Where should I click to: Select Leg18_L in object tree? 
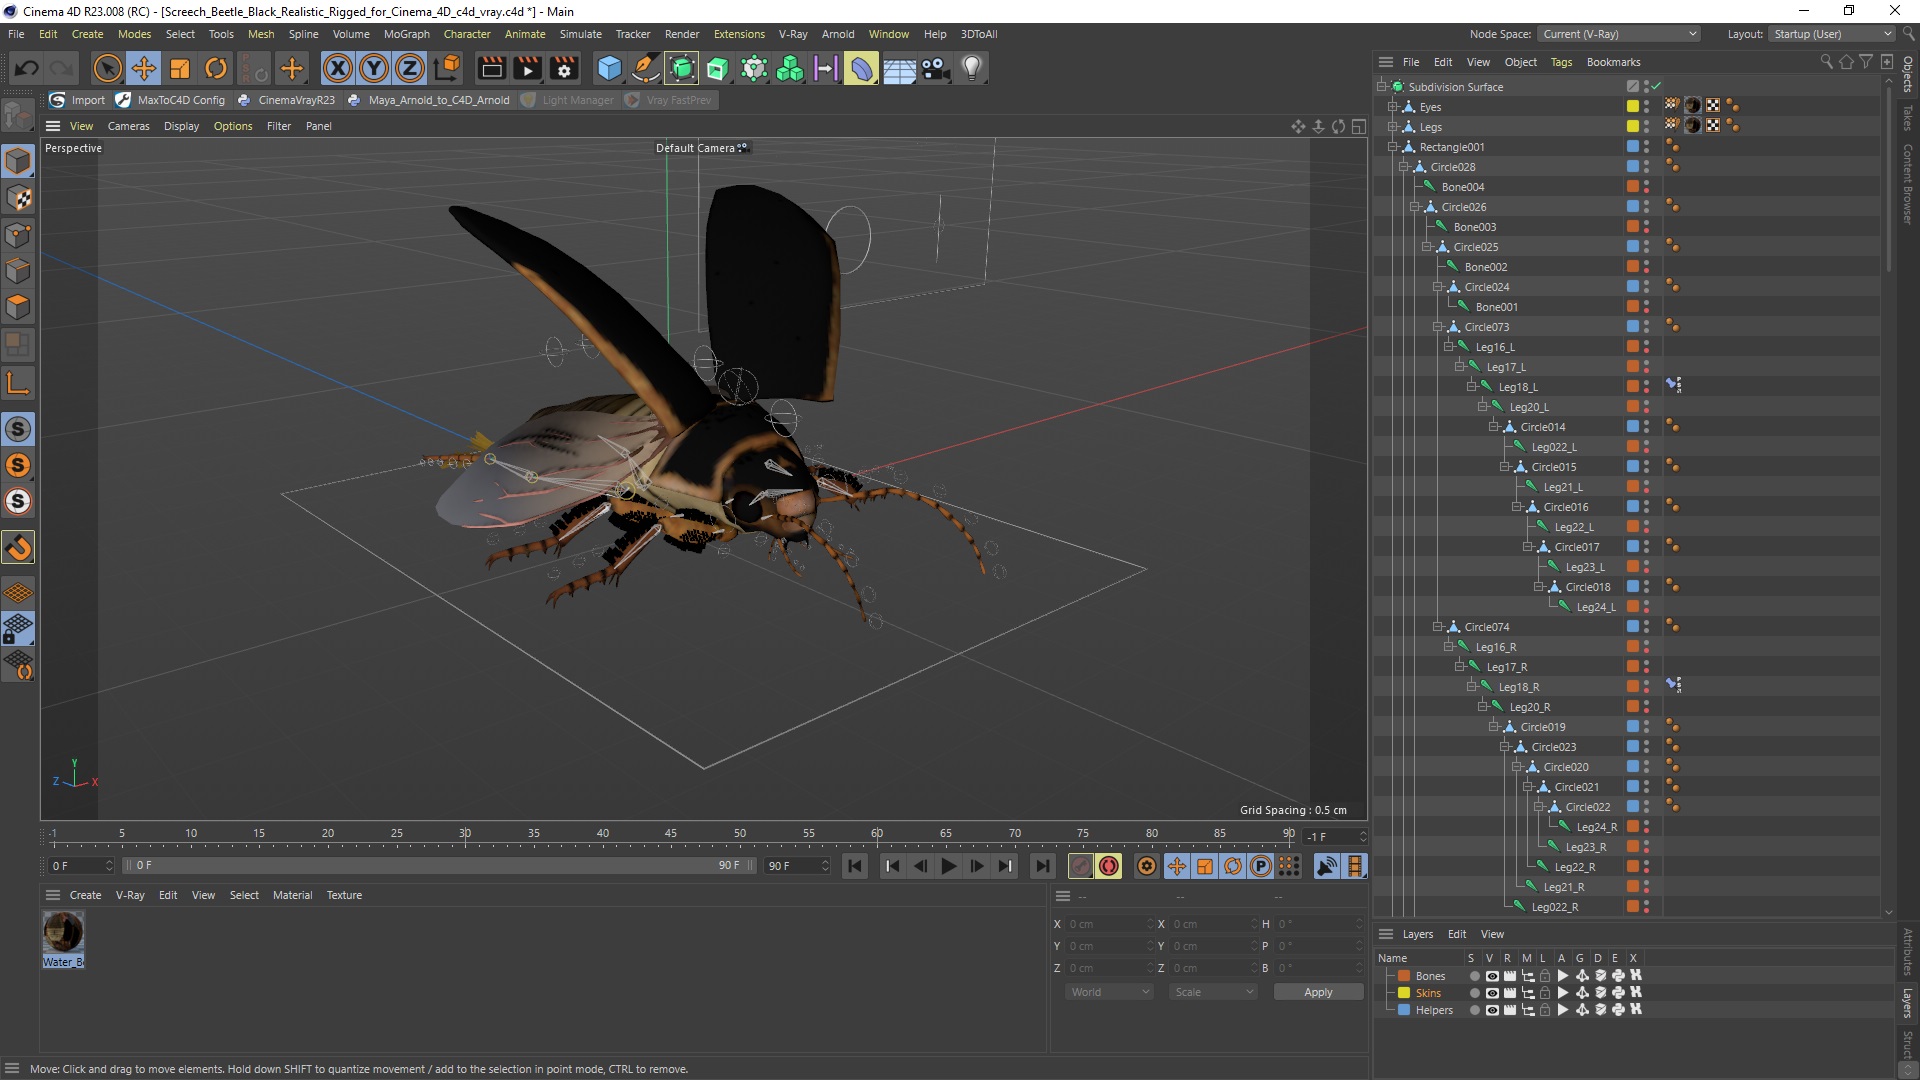pos(1517,387)
